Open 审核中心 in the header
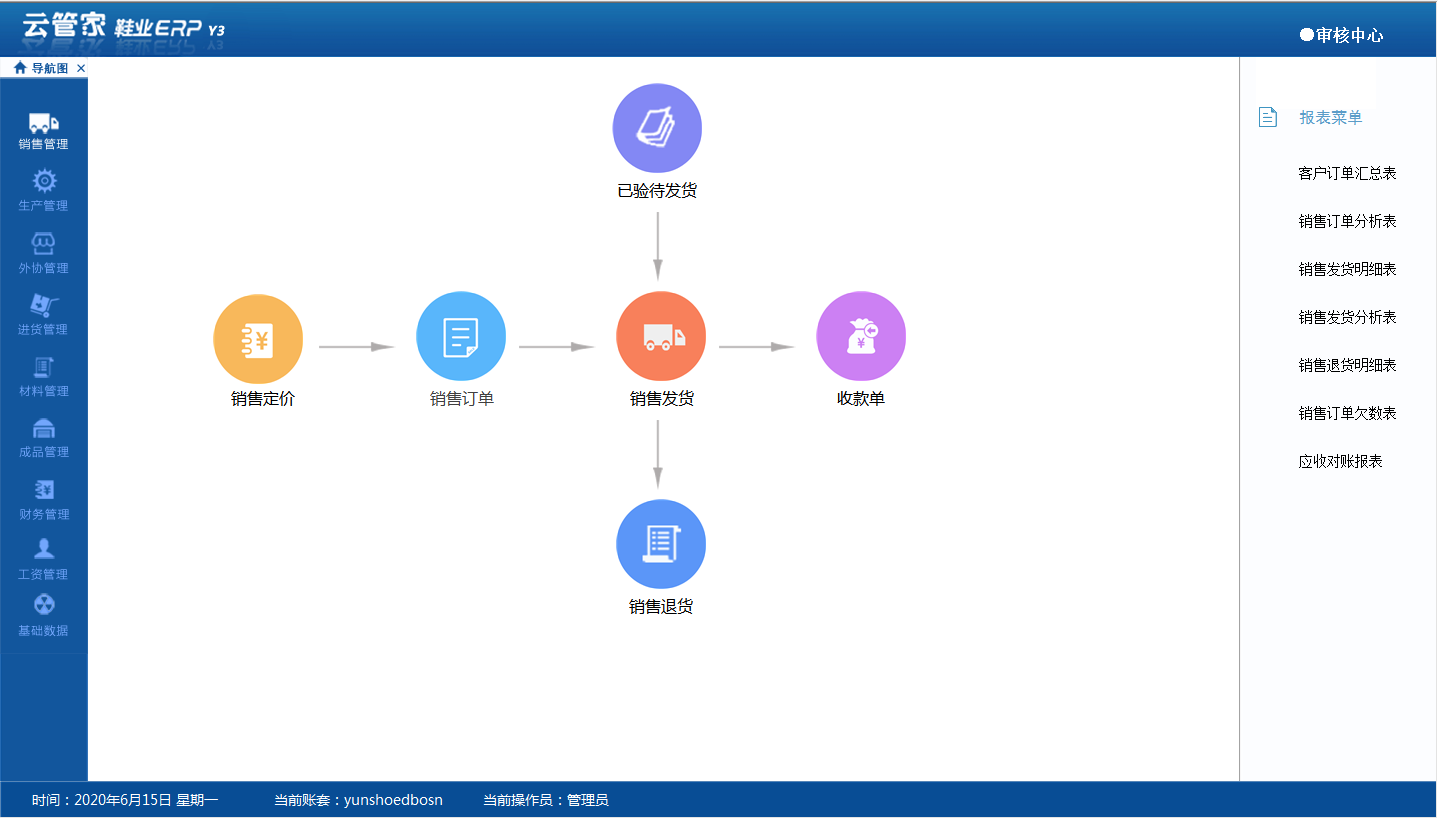Image resolution: width=1438 pixels, height=818 pixels. [1342, 35]
